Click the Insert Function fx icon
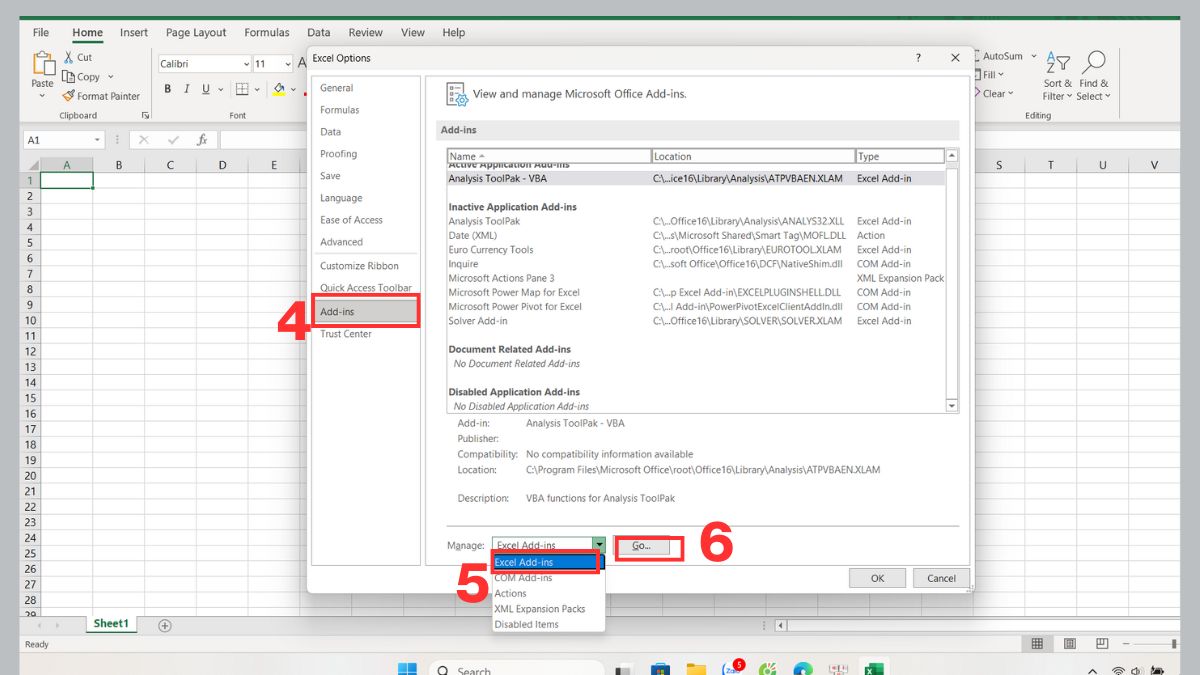 [202, 140]
